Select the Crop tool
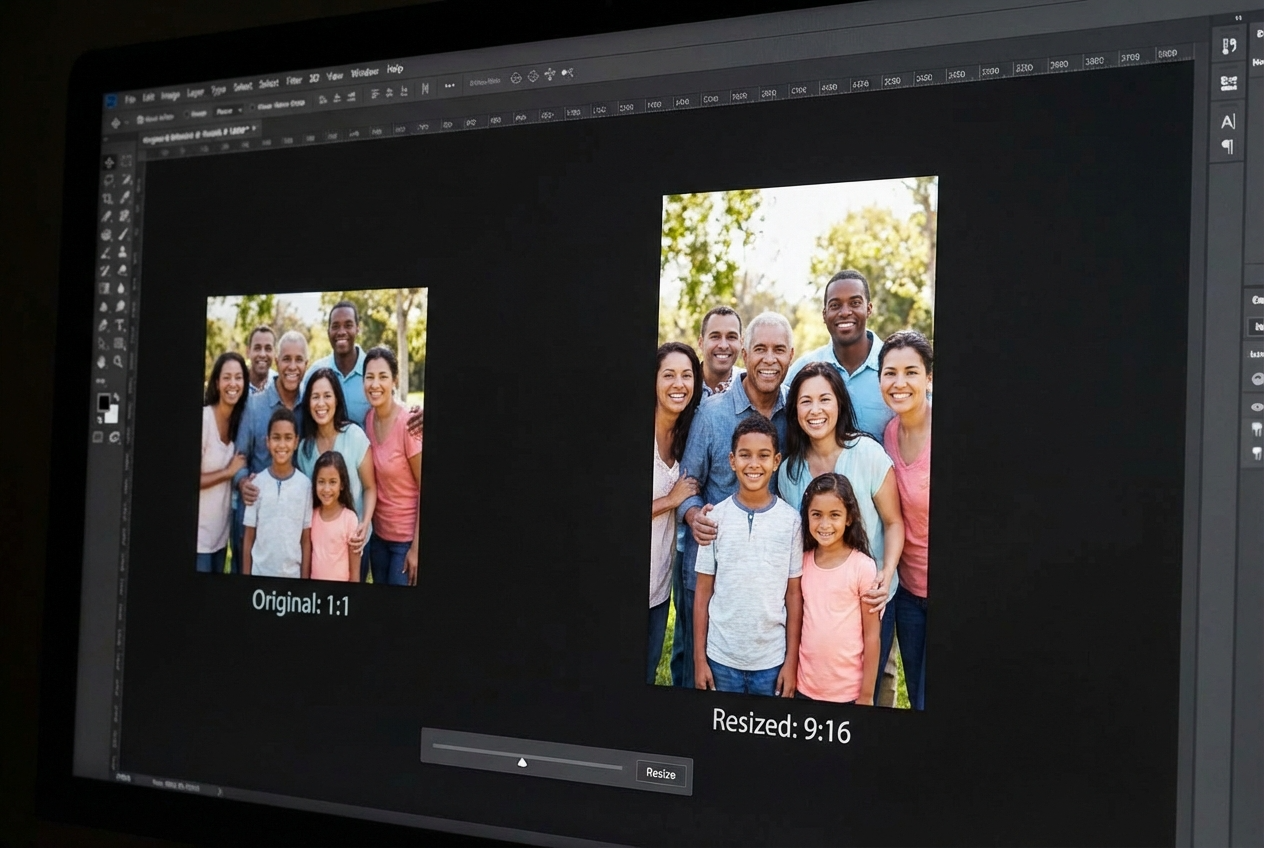The width and height of the screenshot is (1264, 848). tap(107, 198)
